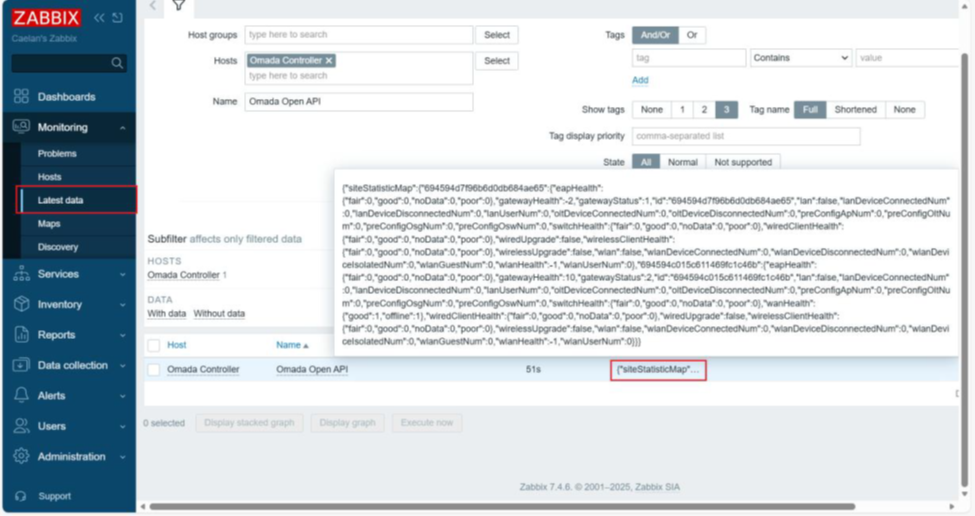
Task: Click the filter funnel icon
Action: (178, 6)
